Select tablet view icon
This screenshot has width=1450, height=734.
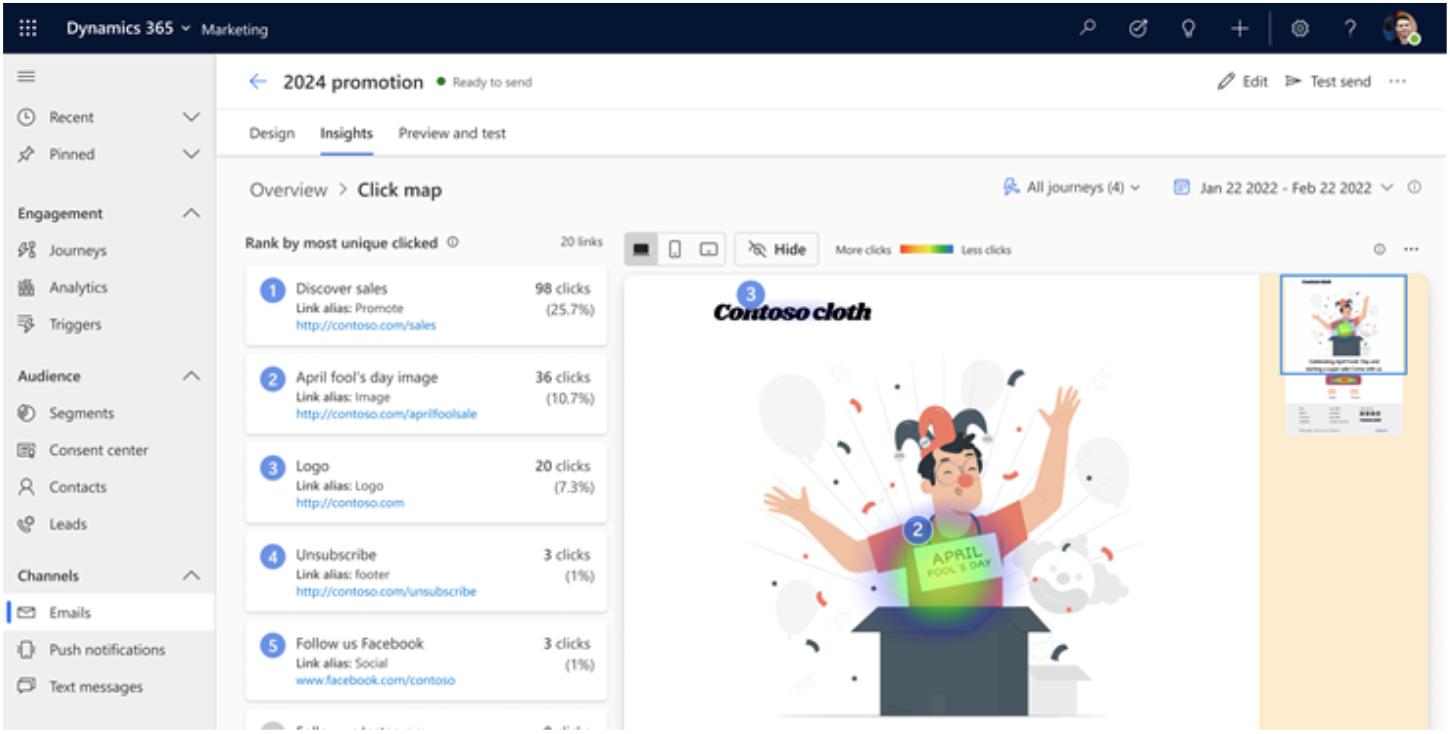click(x=709, y=249)
